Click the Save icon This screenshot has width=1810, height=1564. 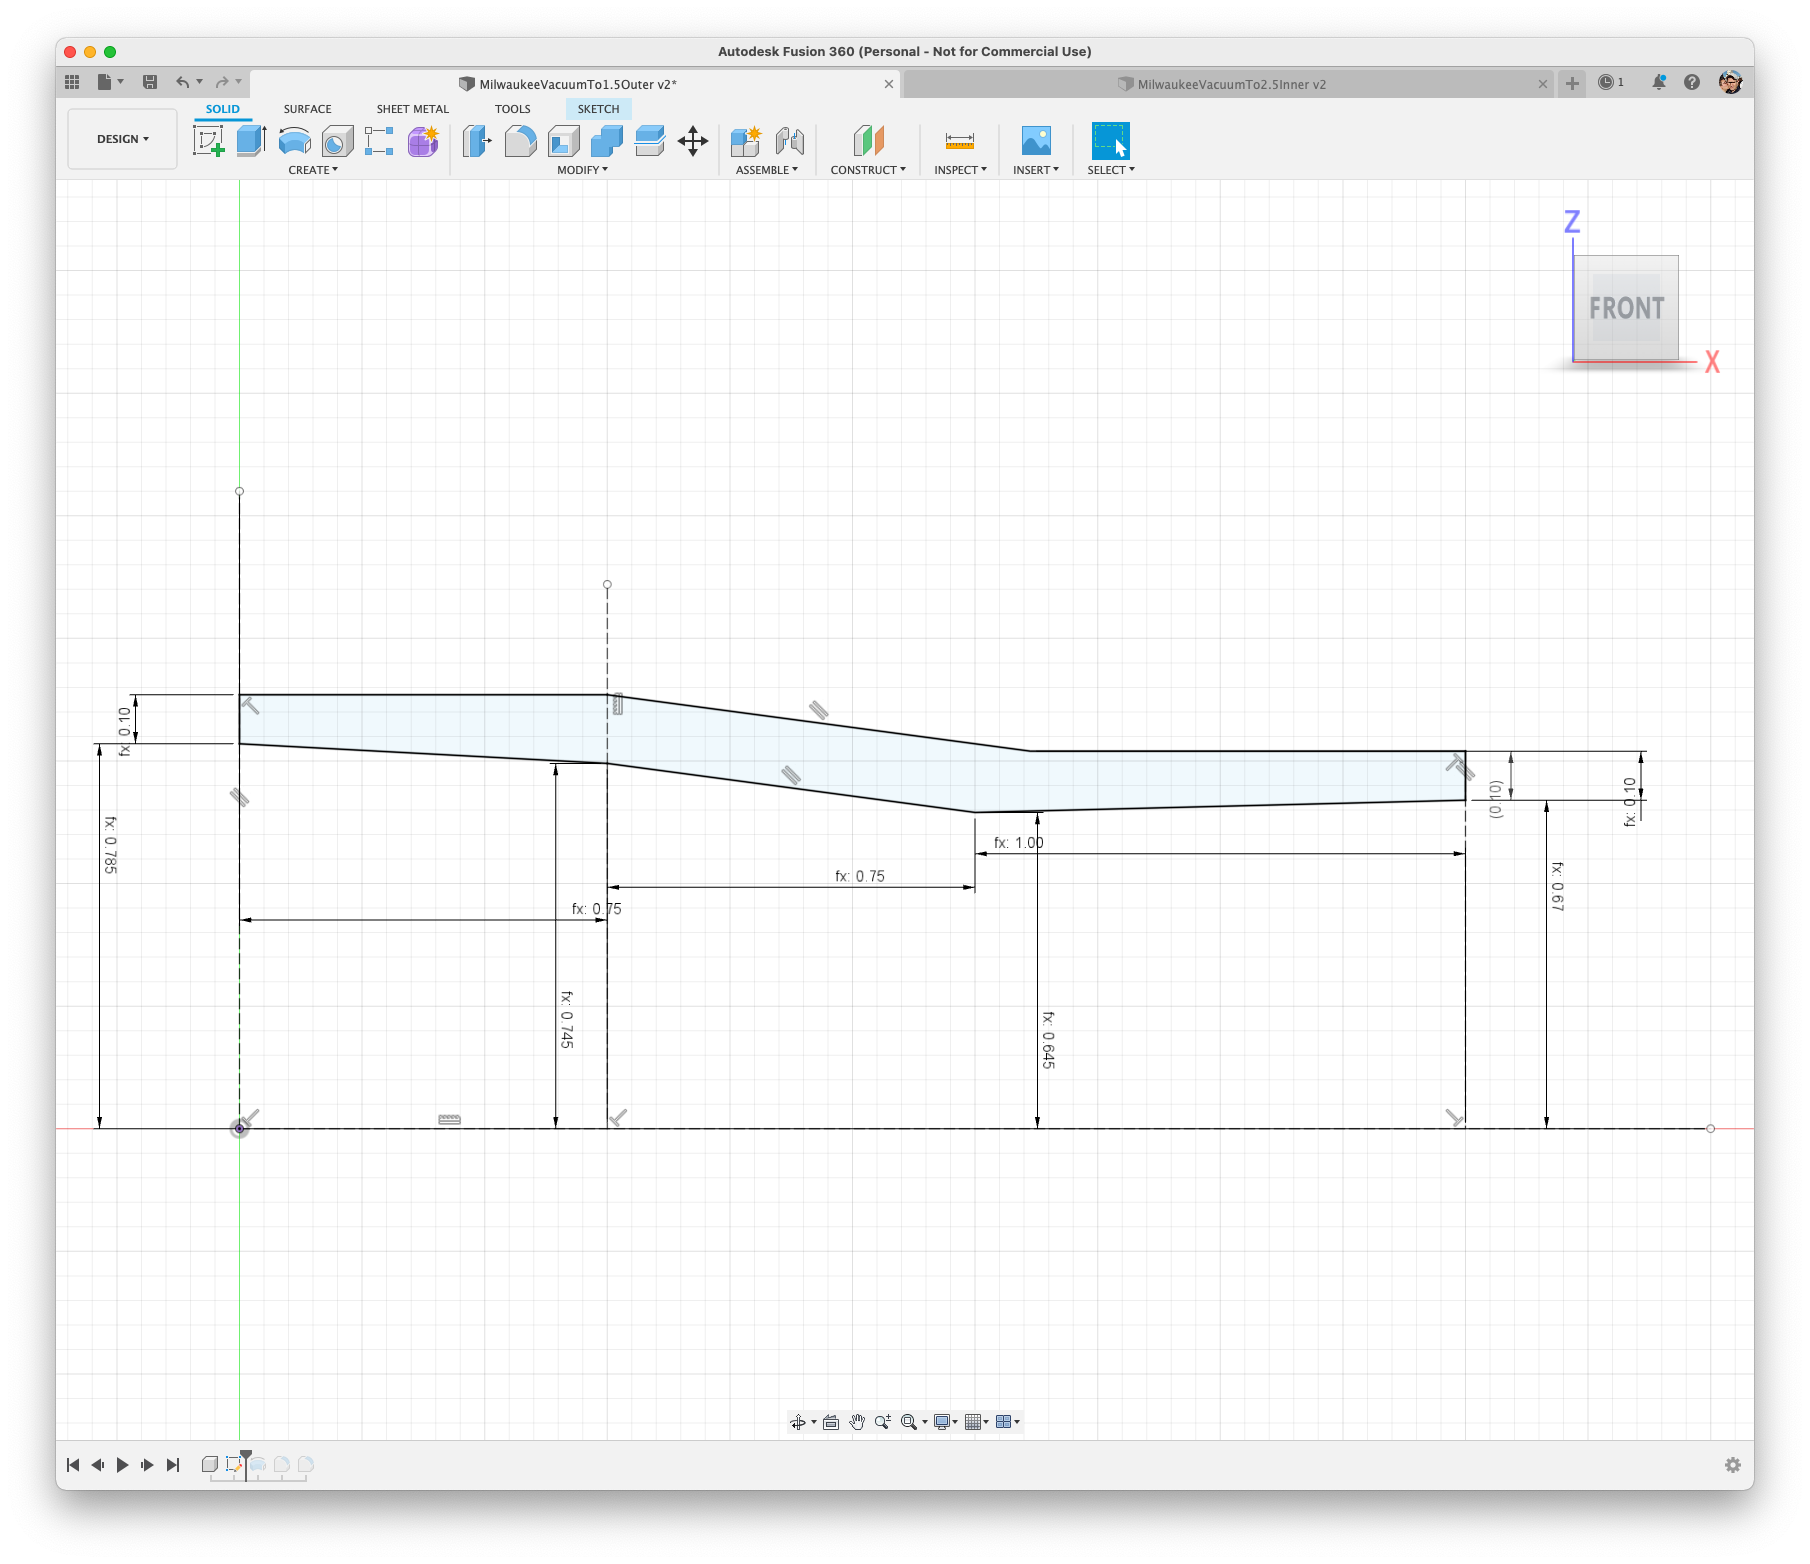point(150,82)
